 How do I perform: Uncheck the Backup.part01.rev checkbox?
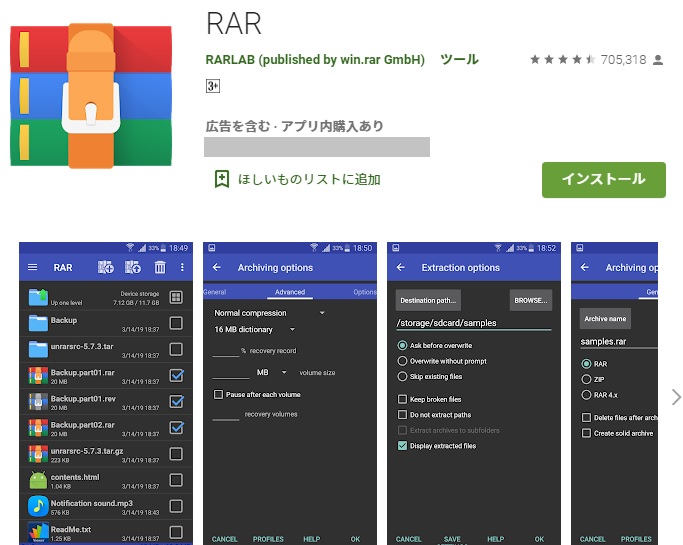pos(176,401)
